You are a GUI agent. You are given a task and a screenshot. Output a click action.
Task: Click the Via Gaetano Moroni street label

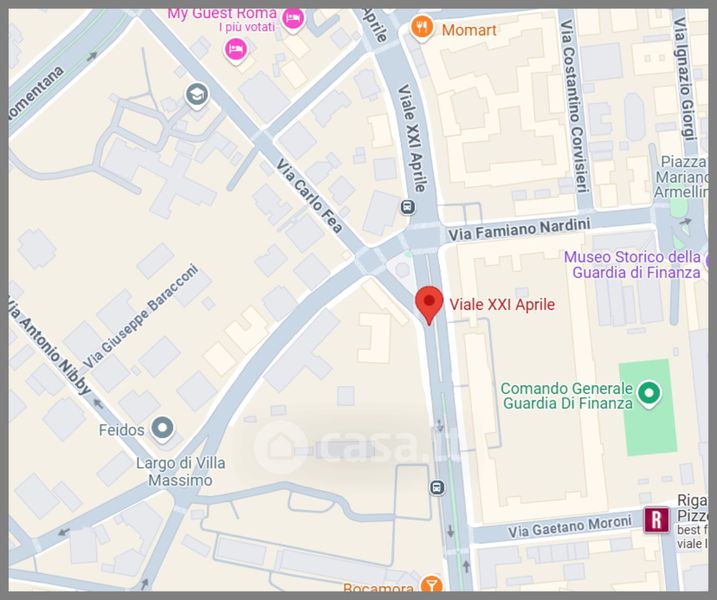[570, 526]
